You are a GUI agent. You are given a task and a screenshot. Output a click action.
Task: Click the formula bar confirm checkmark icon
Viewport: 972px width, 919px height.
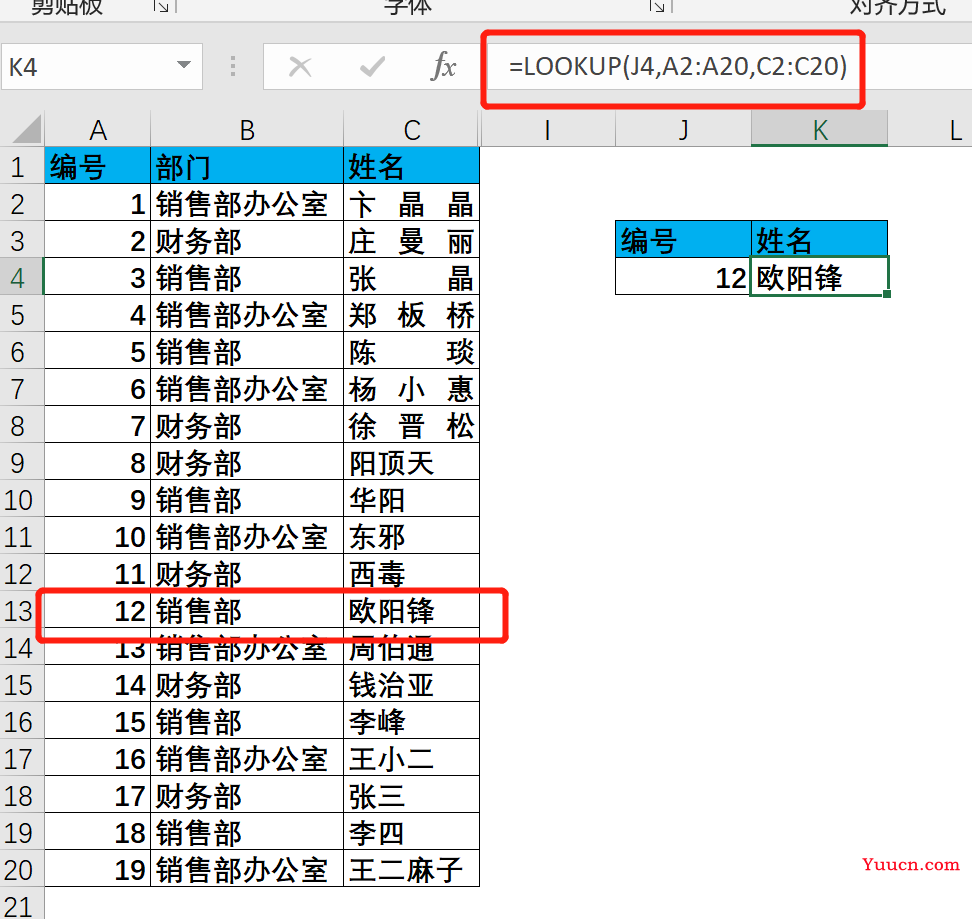click(x=372, y=66)
